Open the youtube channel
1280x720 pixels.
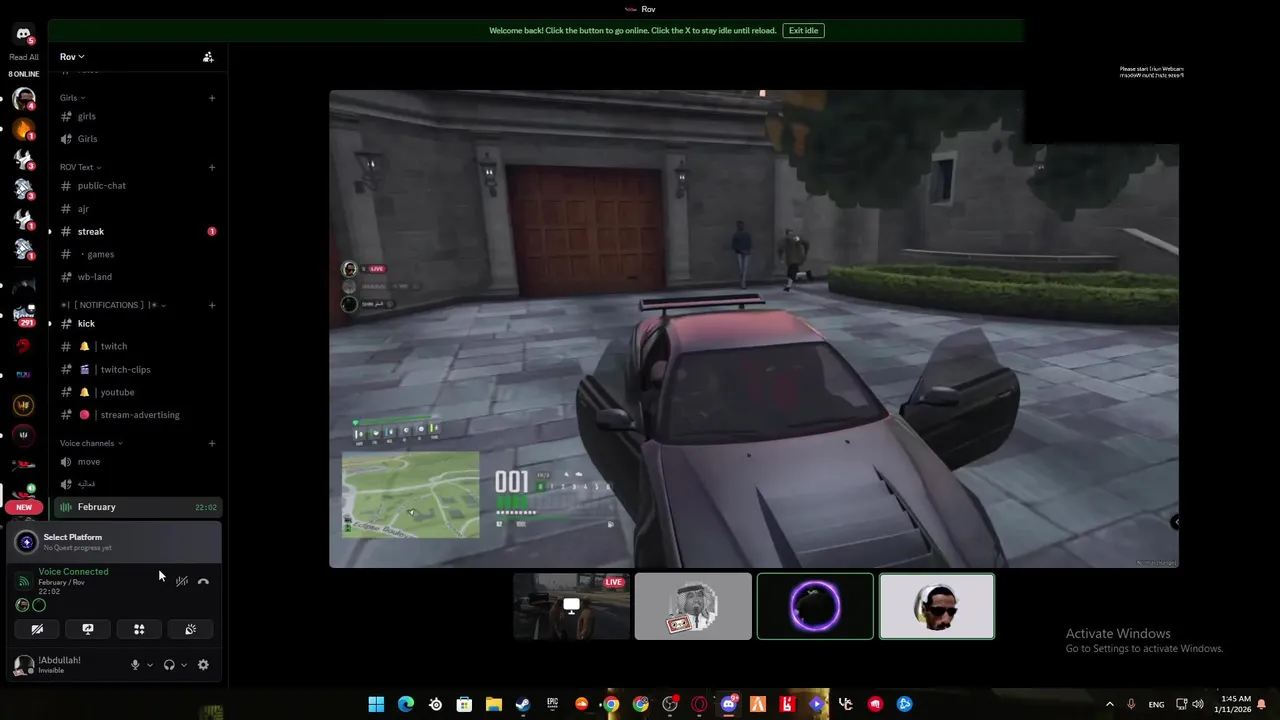pyautogui.click(x=138, y=392)
